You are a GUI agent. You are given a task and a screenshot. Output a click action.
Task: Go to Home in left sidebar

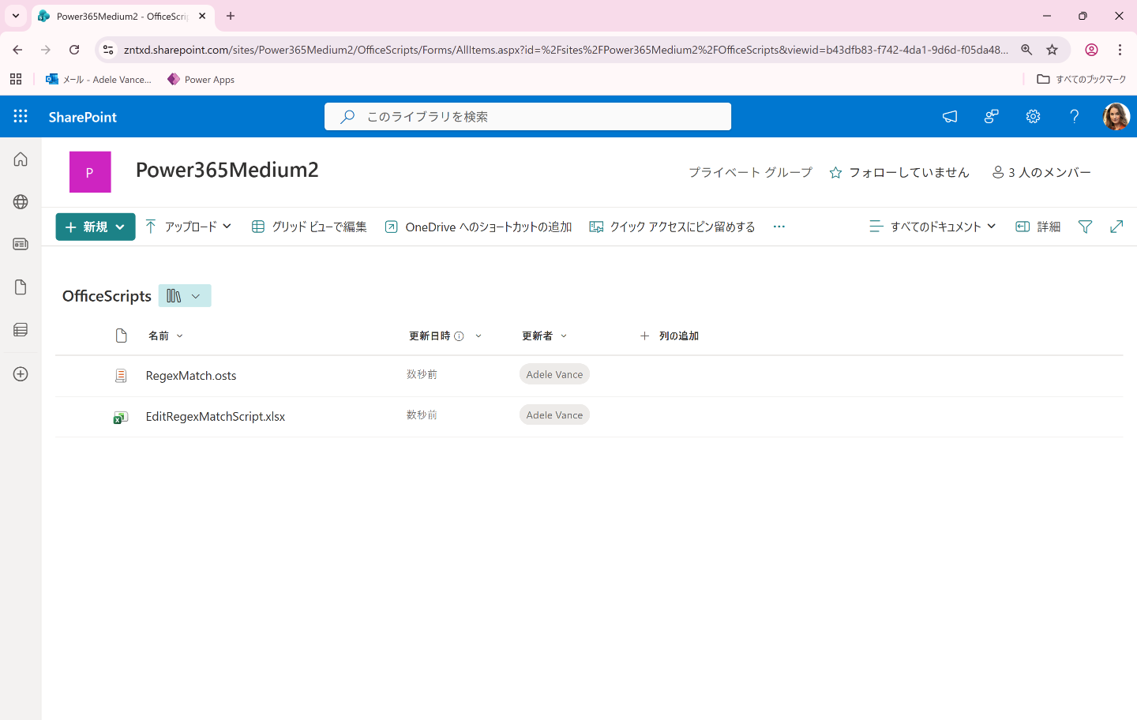pos(20,160)
